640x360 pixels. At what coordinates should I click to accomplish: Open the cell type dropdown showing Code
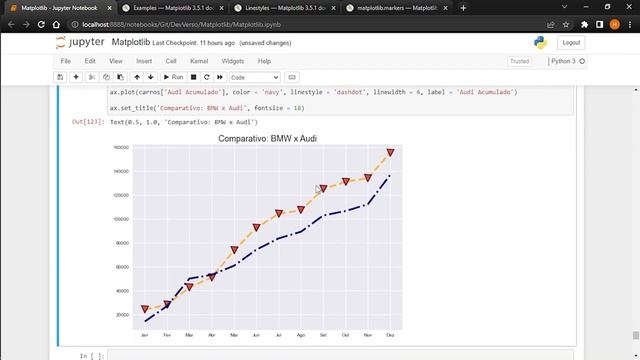255,78
